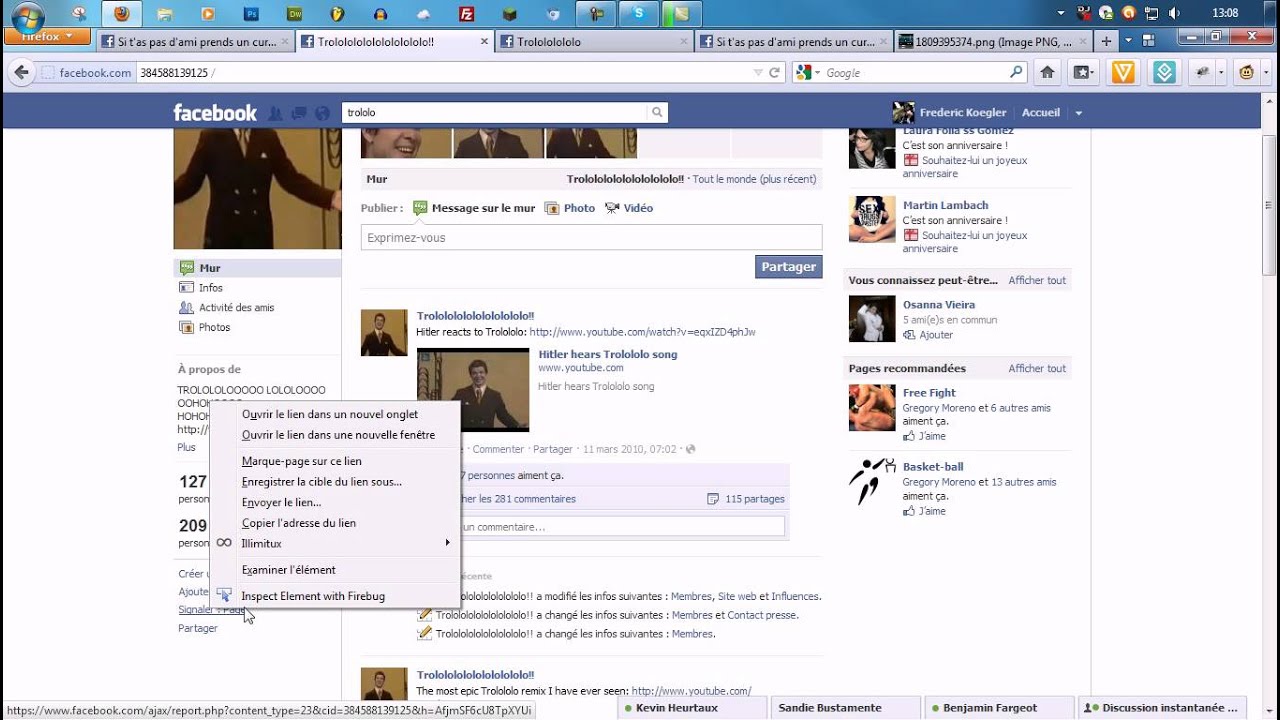This screenshot has width=1280, height=720.
Task: Click the volume icon in system tray
Action: pos(1174,13)
